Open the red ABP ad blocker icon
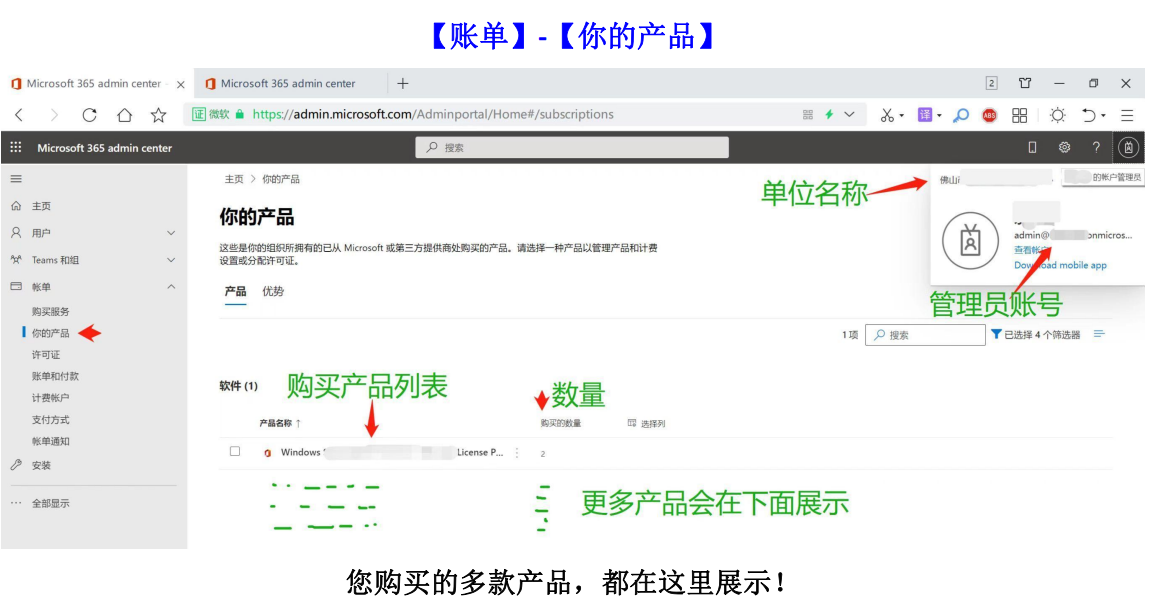 (x=990, y=115)
